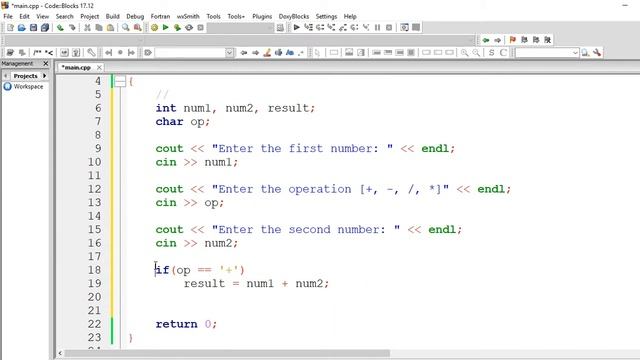Open the build target dropdown
Image resolution: width=640 pixels, height=360 pixels.
[240, 27]
